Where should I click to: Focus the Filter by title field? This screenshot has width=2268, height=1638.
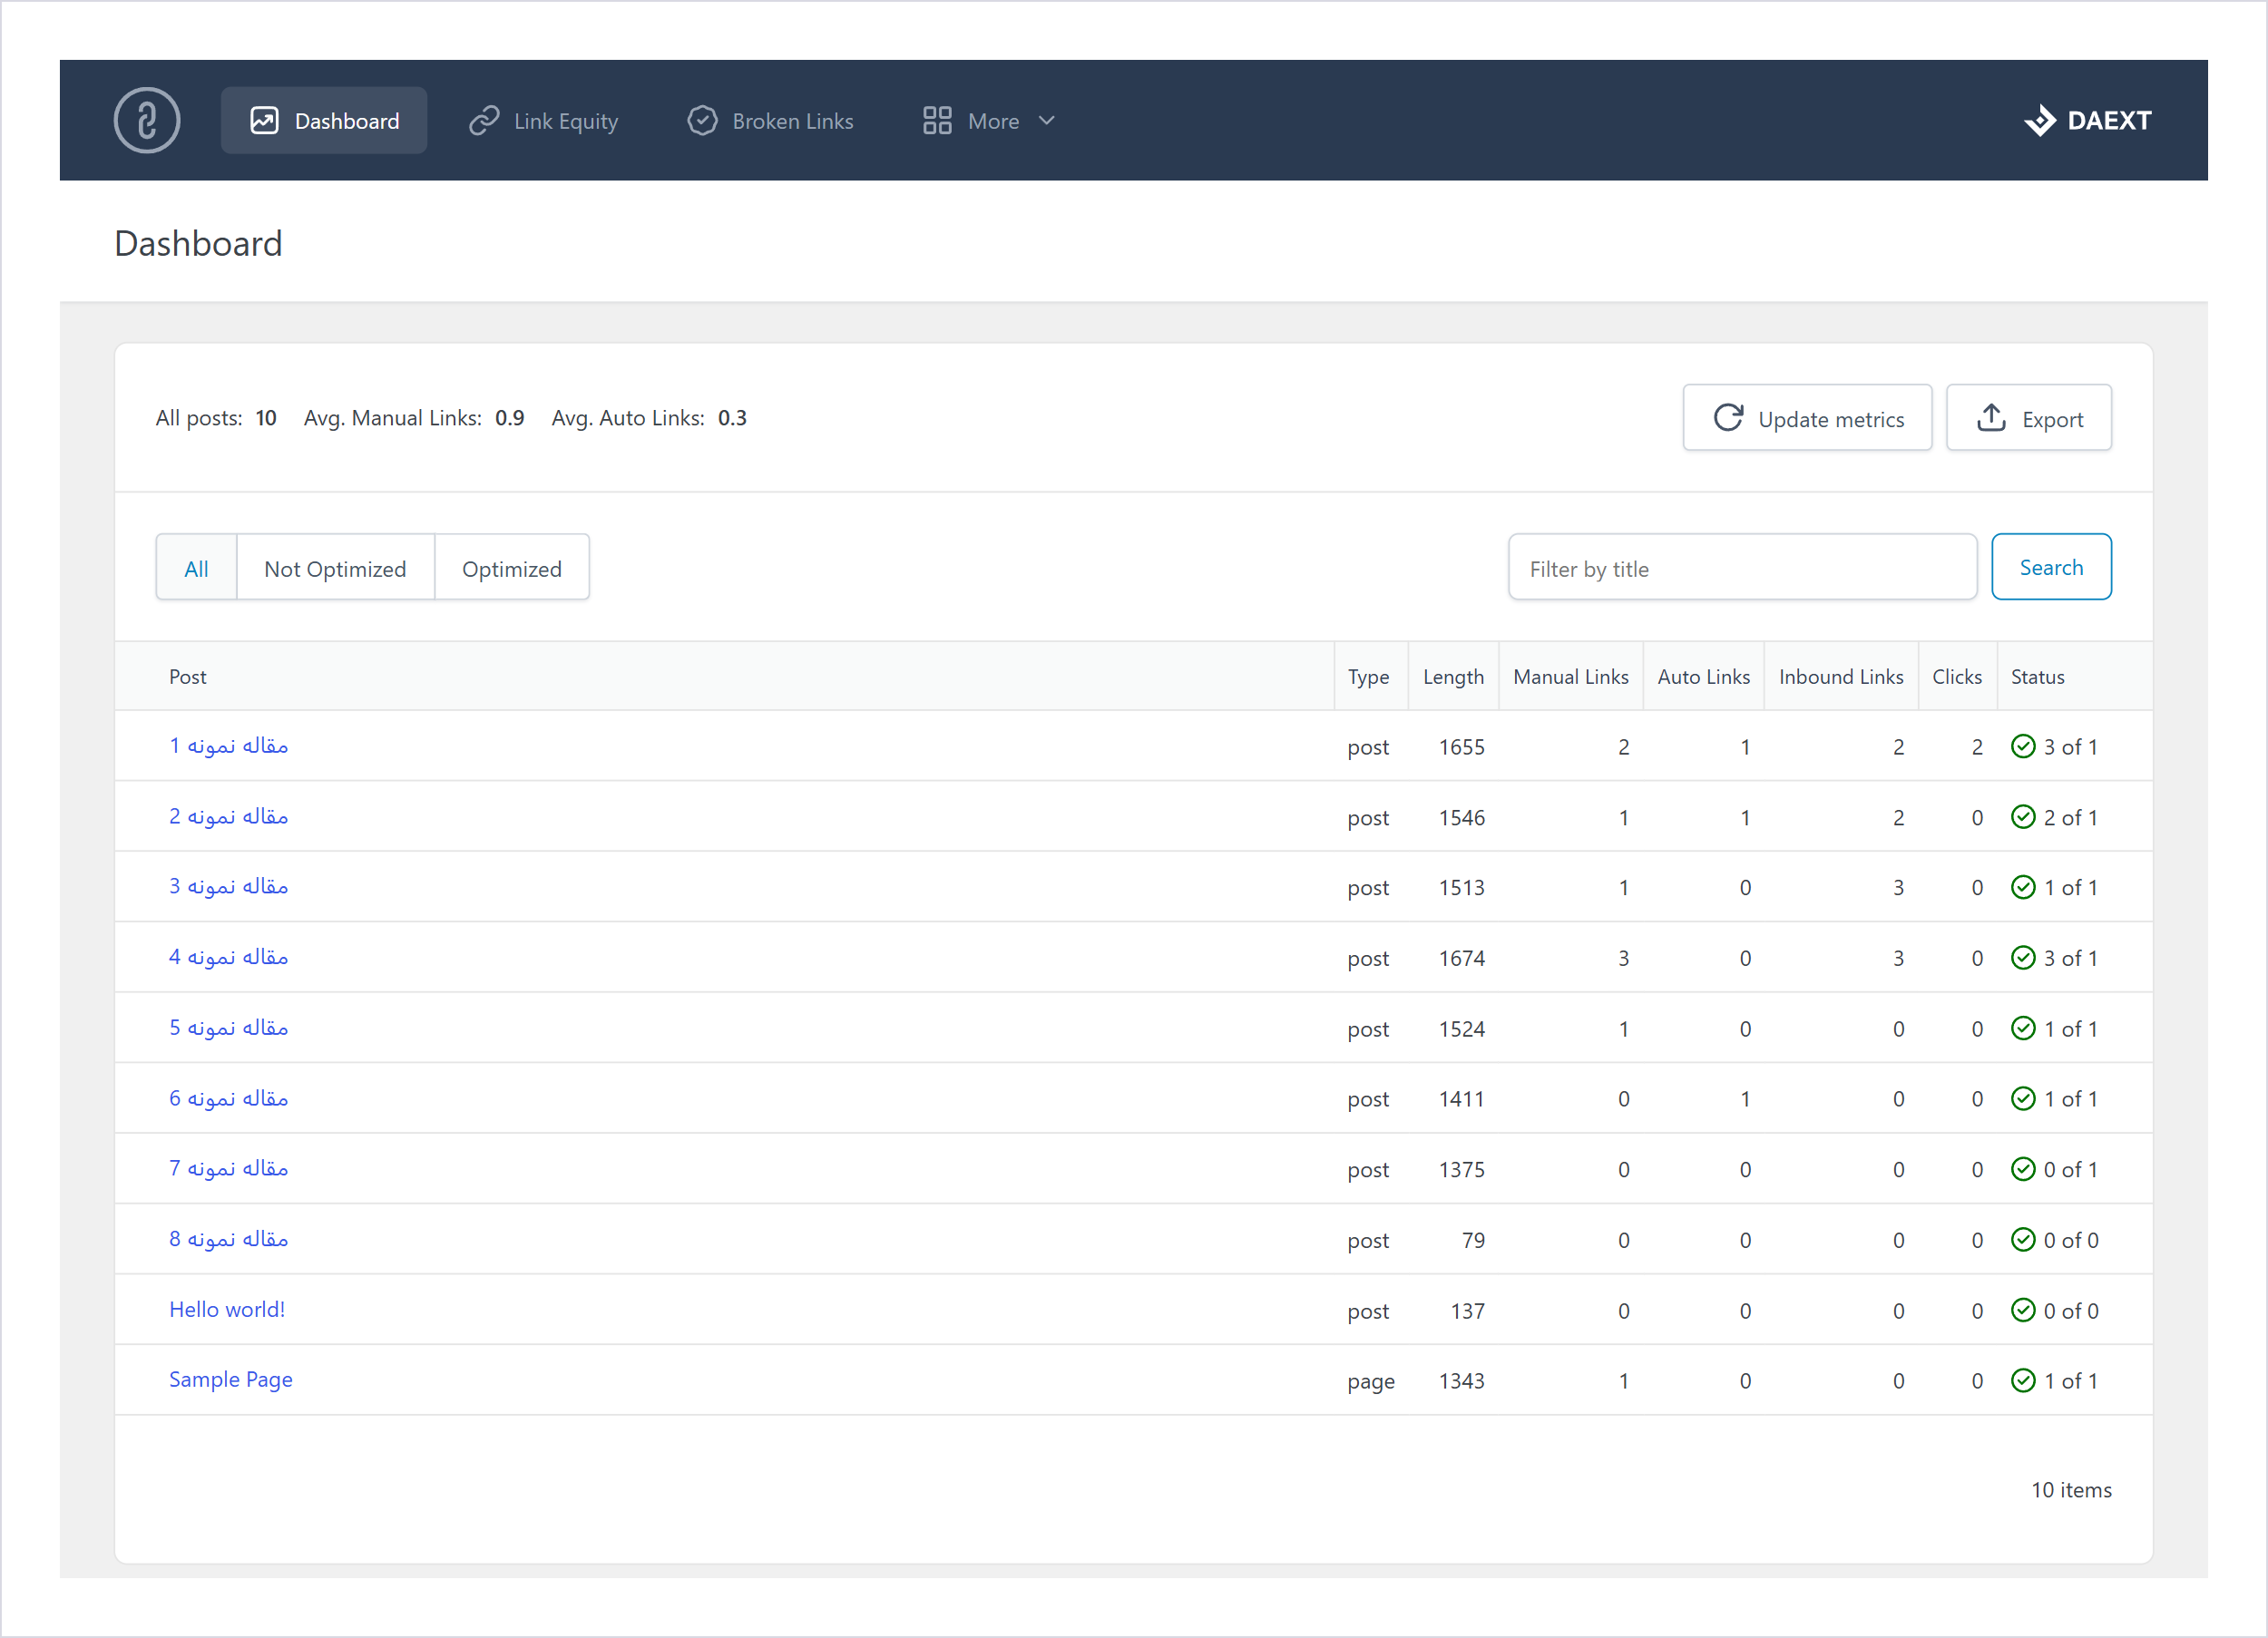[x=1742, y=568]
